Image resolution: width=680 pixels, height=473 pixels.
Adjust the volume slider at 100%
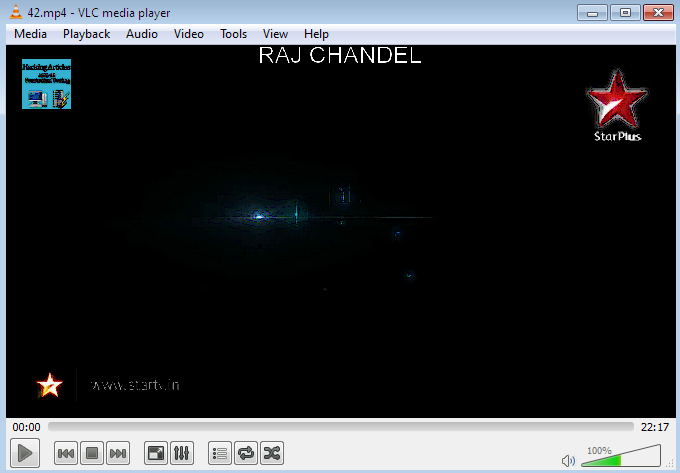(621, 456)
